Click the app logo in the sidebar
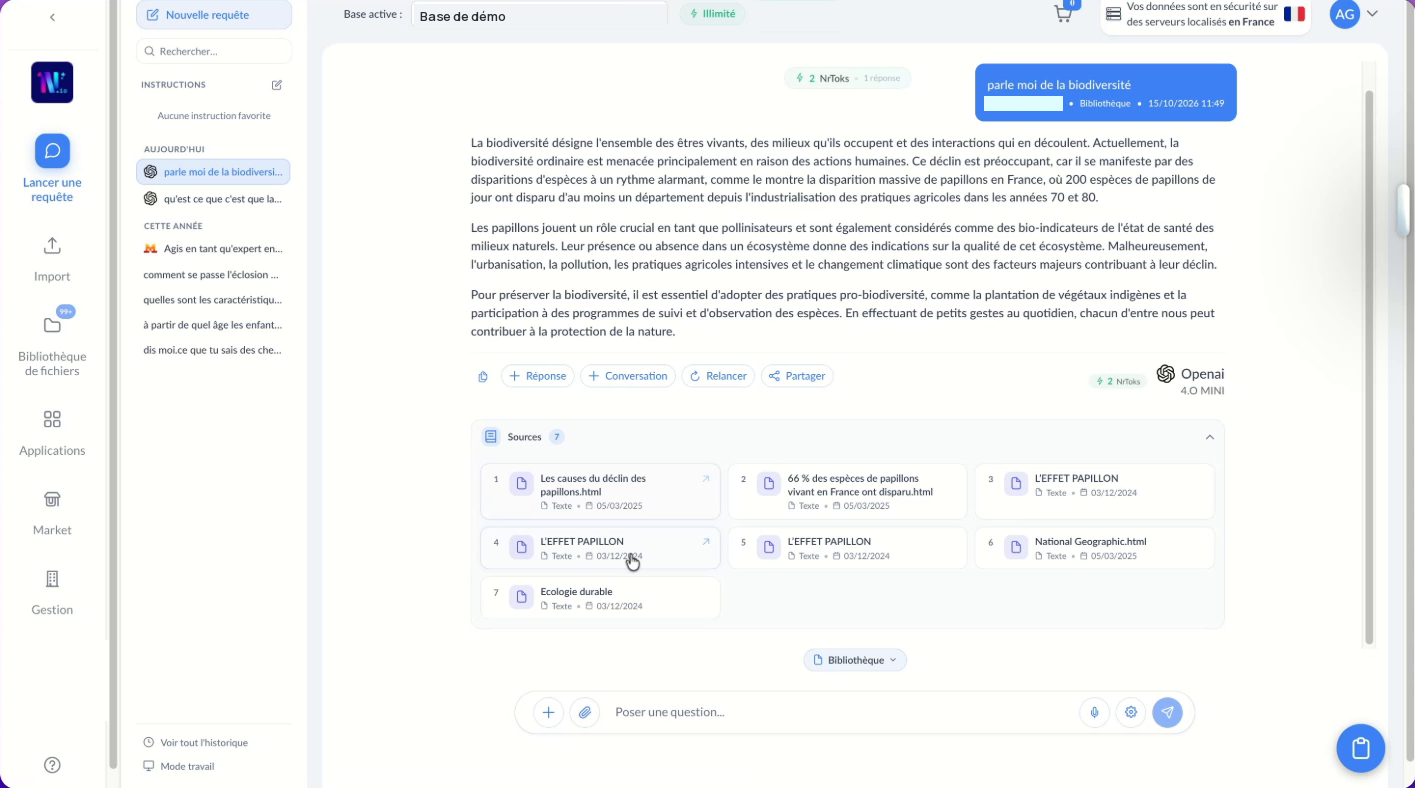The height and width of the screenshot is (788, 1415). pos(52,82)
